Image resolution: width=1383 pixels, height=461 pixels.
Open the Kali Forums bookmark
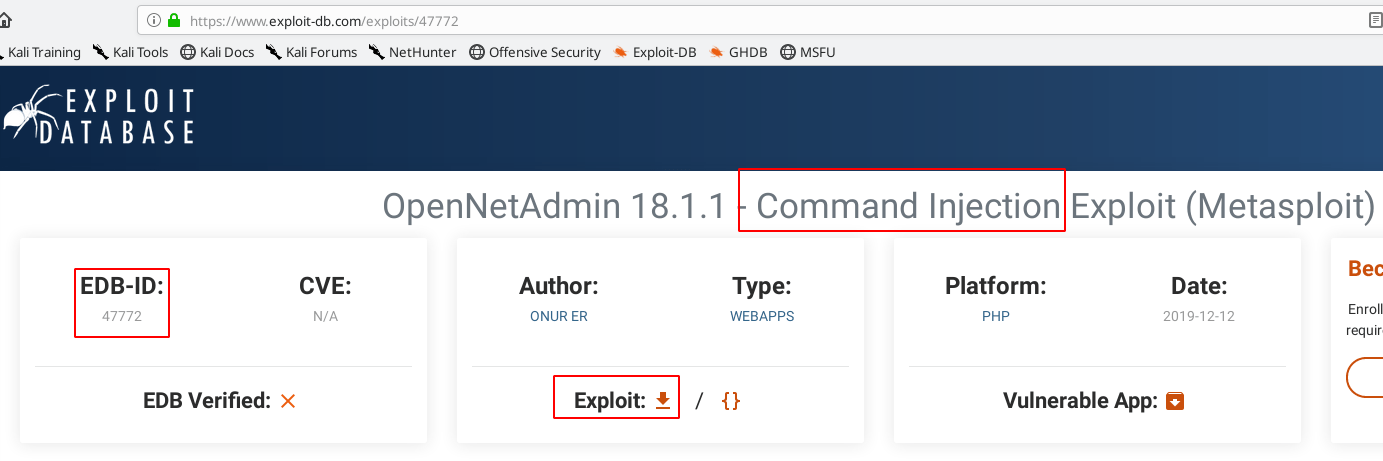[311, 52]
